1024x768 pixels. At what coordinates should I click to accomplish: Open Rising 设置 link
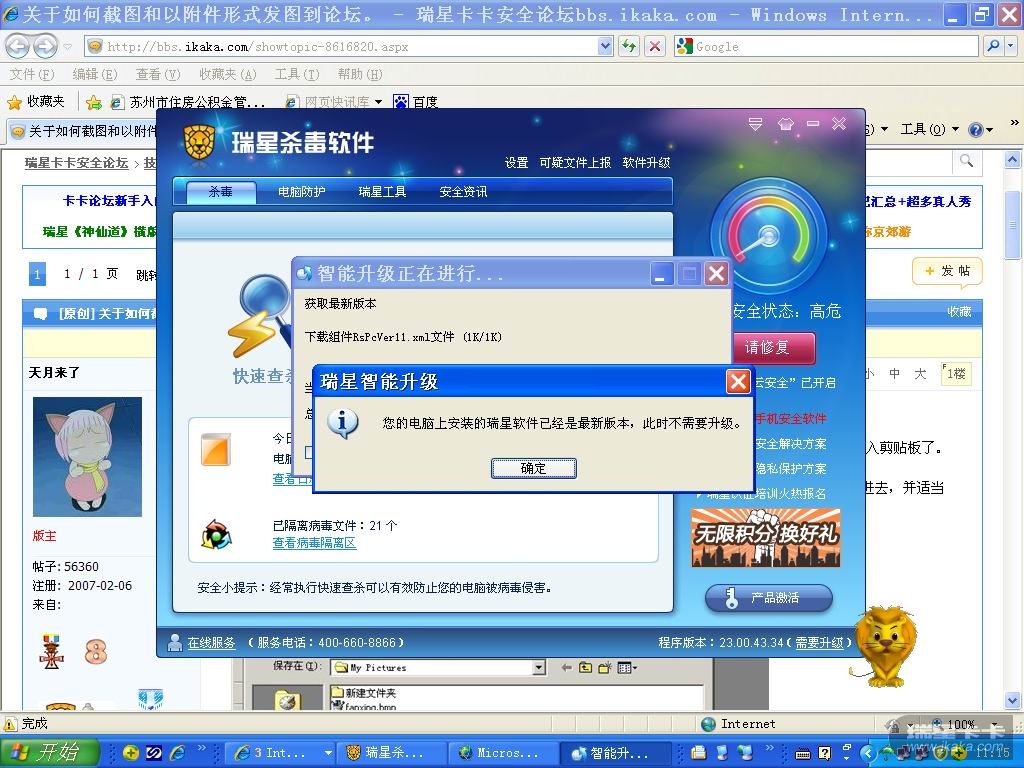516,163
